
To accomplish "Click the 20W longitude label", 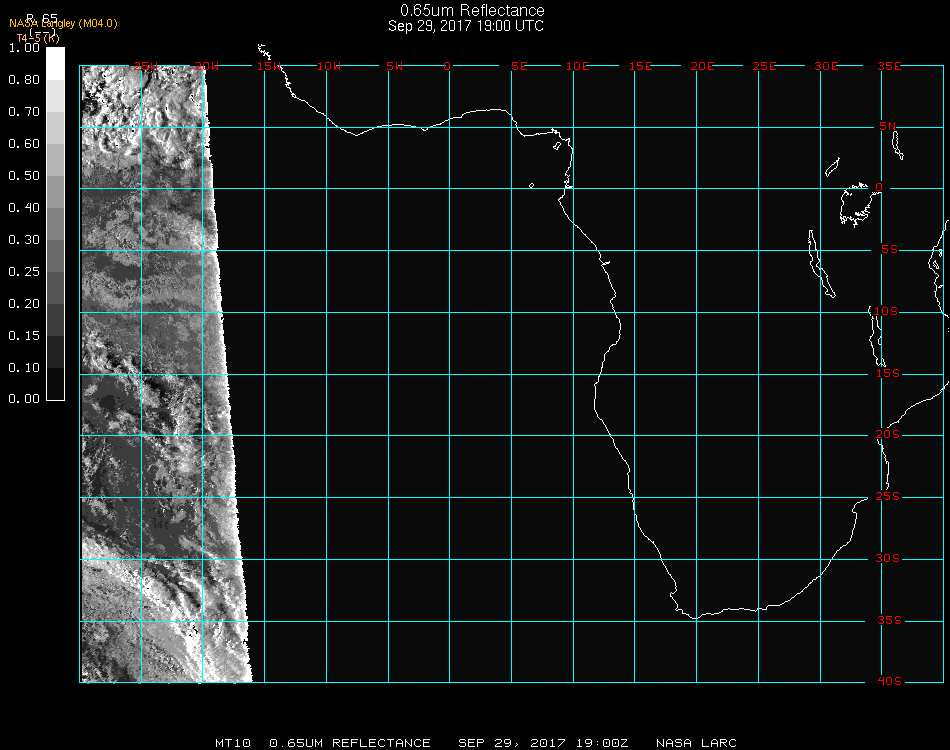I will point(206,66).
